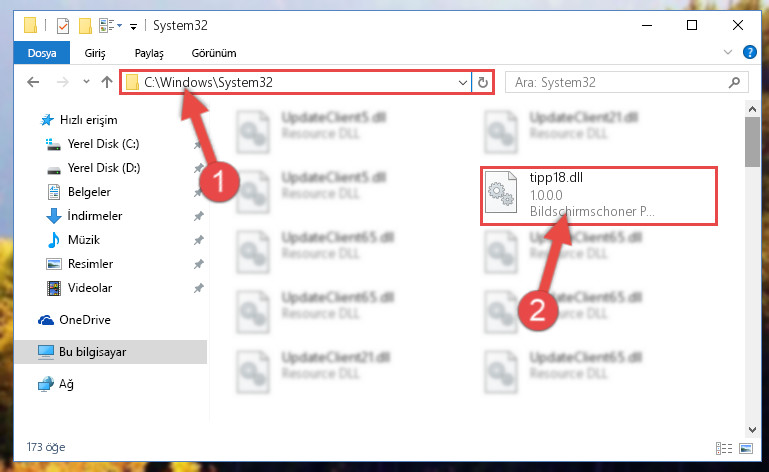Switch to the Görünüm tab

coord(214,53)
